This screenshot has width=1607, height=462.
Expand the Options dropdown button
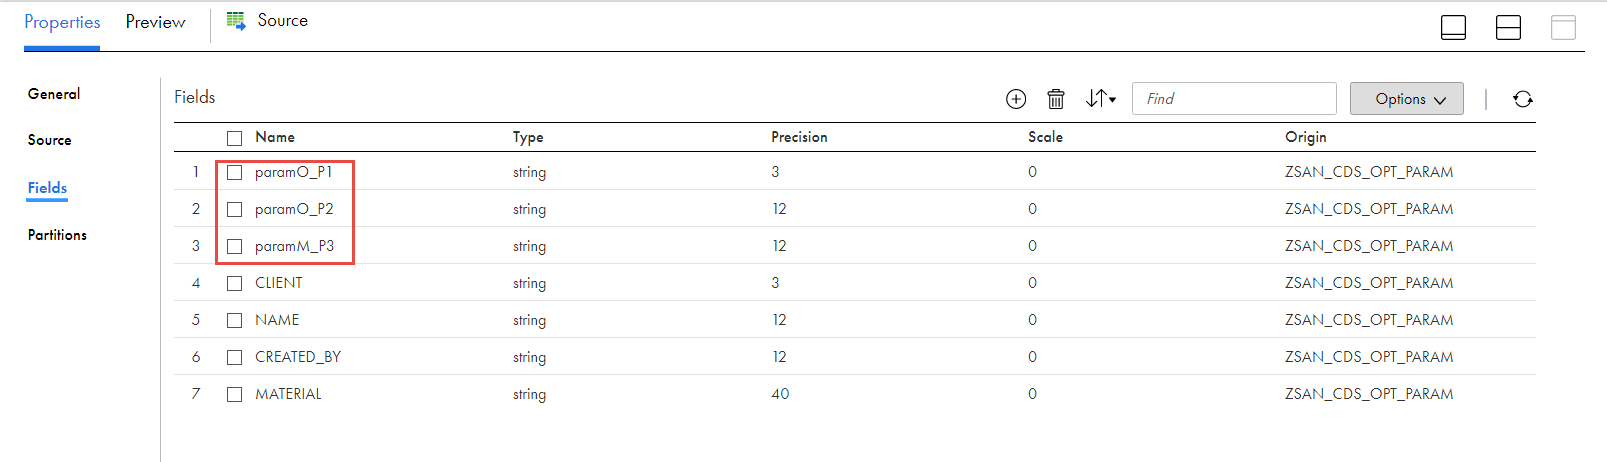(1407, 98)
